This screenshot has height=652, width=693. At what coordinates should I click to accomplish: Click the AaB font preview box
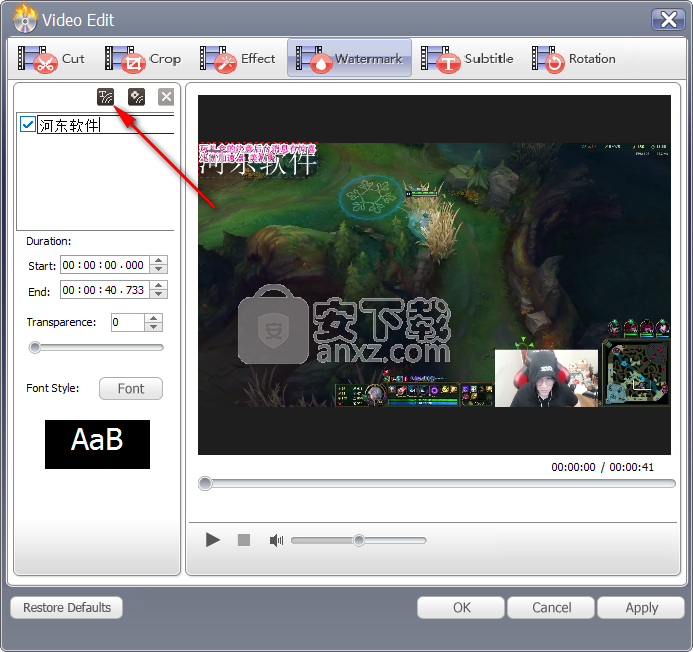[97, 444]
